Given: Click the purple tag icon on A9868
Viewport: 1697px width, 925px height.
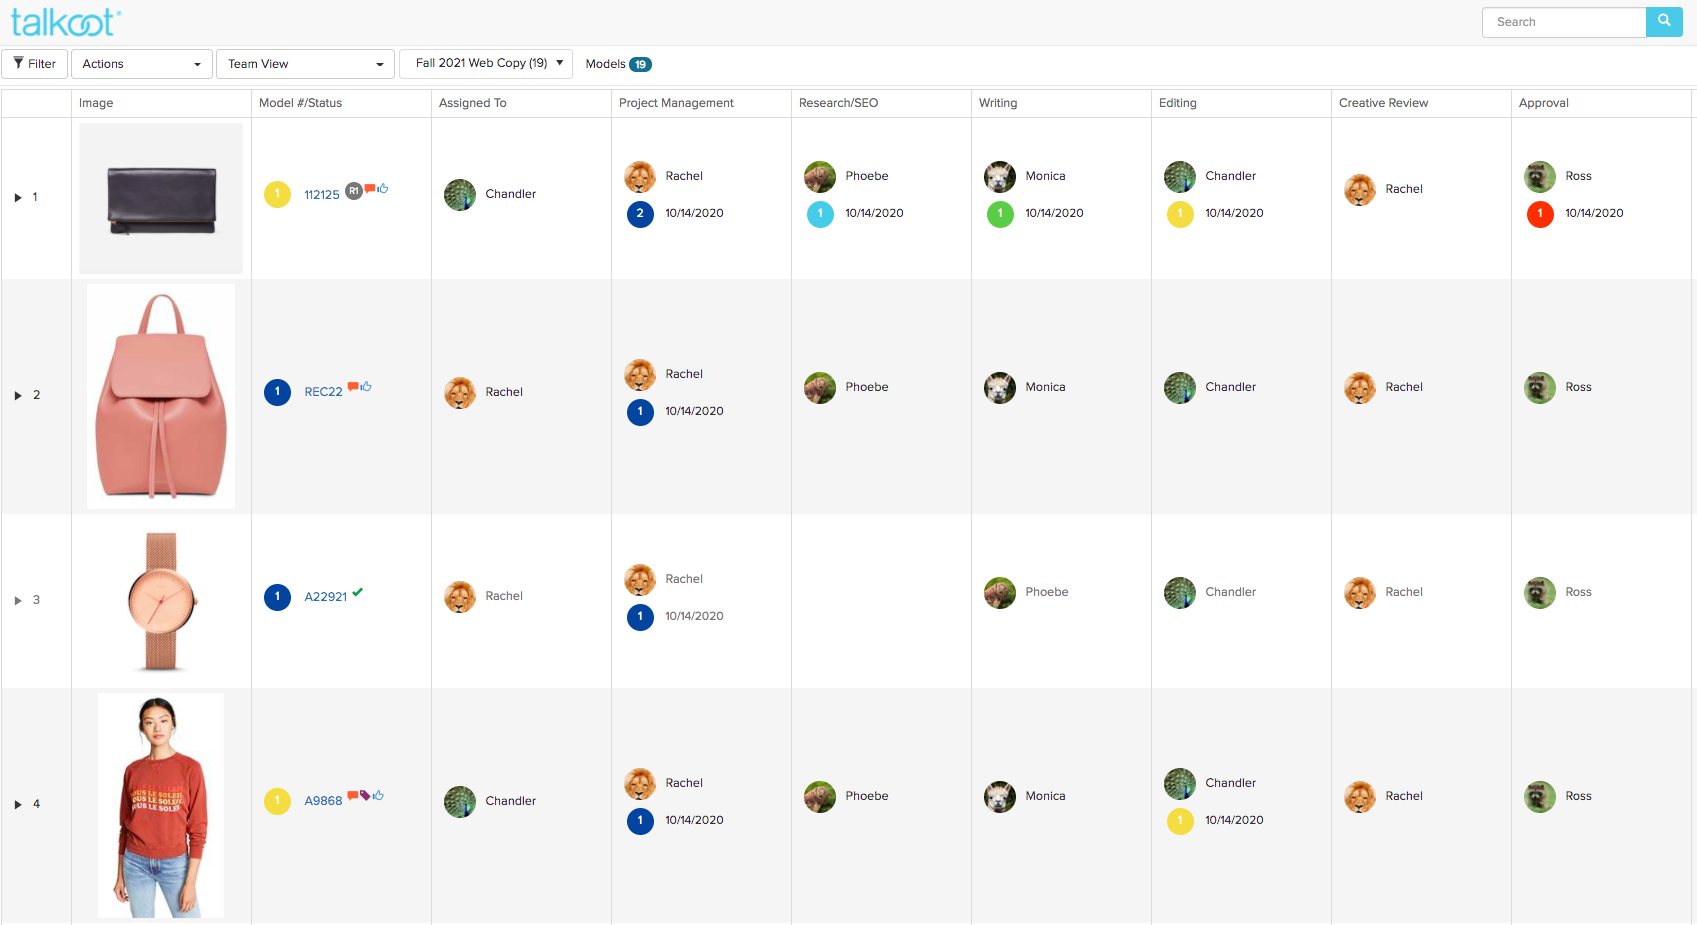Looking at the screenshot, I should pyautogui.click(x=365, y=795).
